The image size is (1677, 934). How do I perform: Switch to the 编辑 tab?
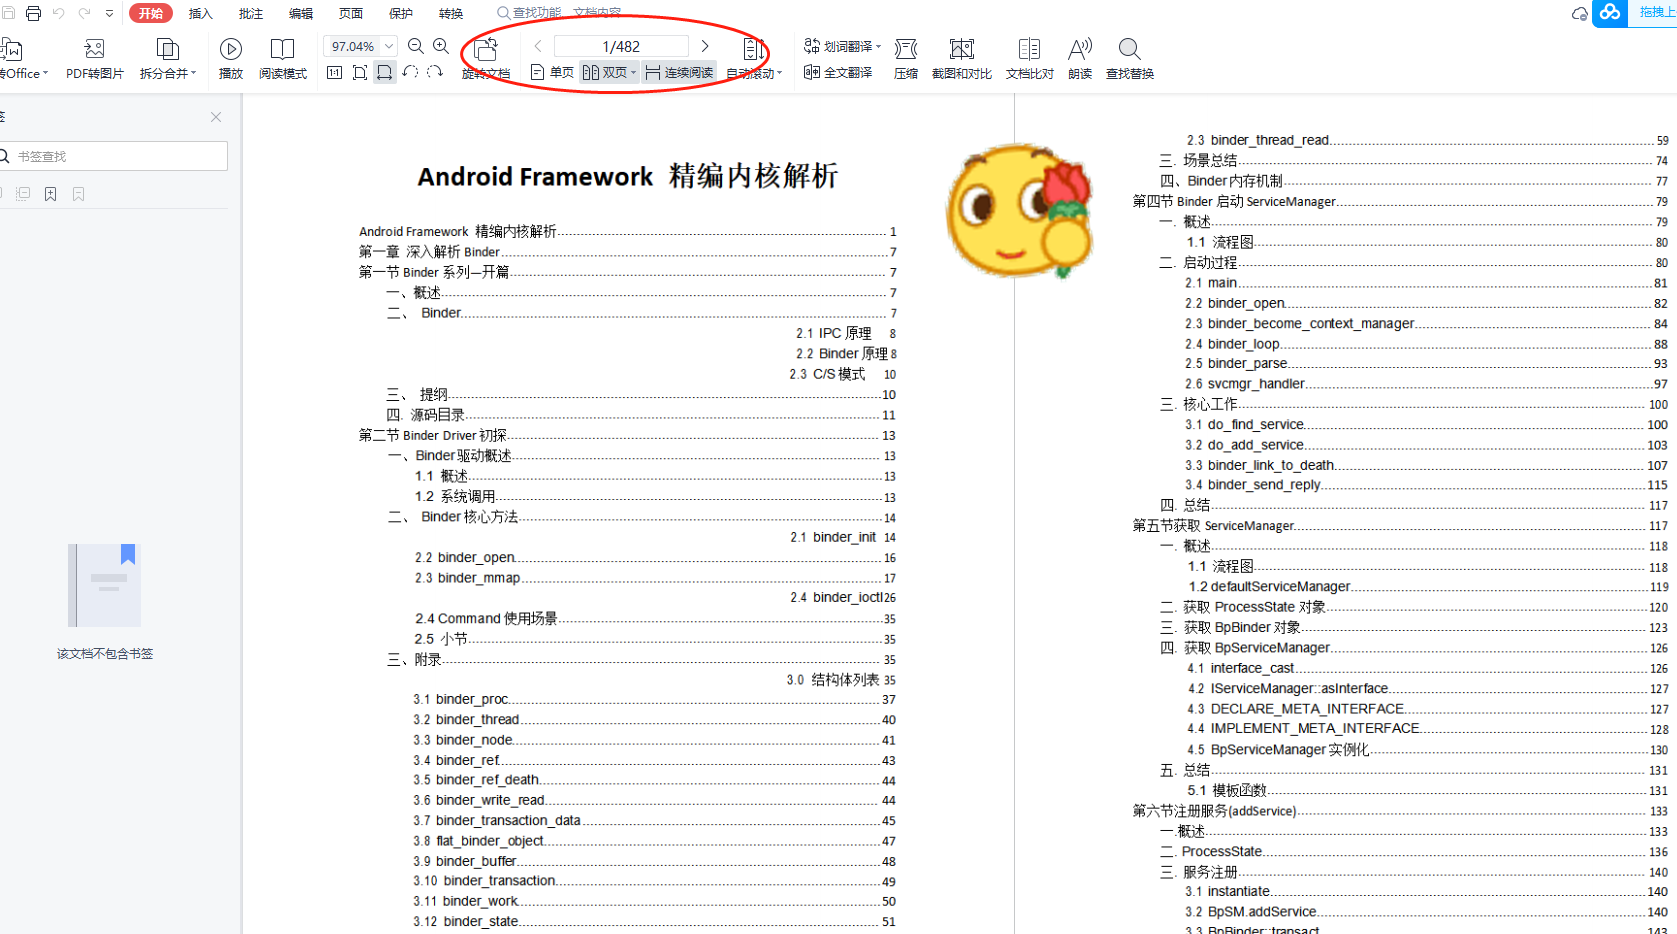click(x=301, y=14)
